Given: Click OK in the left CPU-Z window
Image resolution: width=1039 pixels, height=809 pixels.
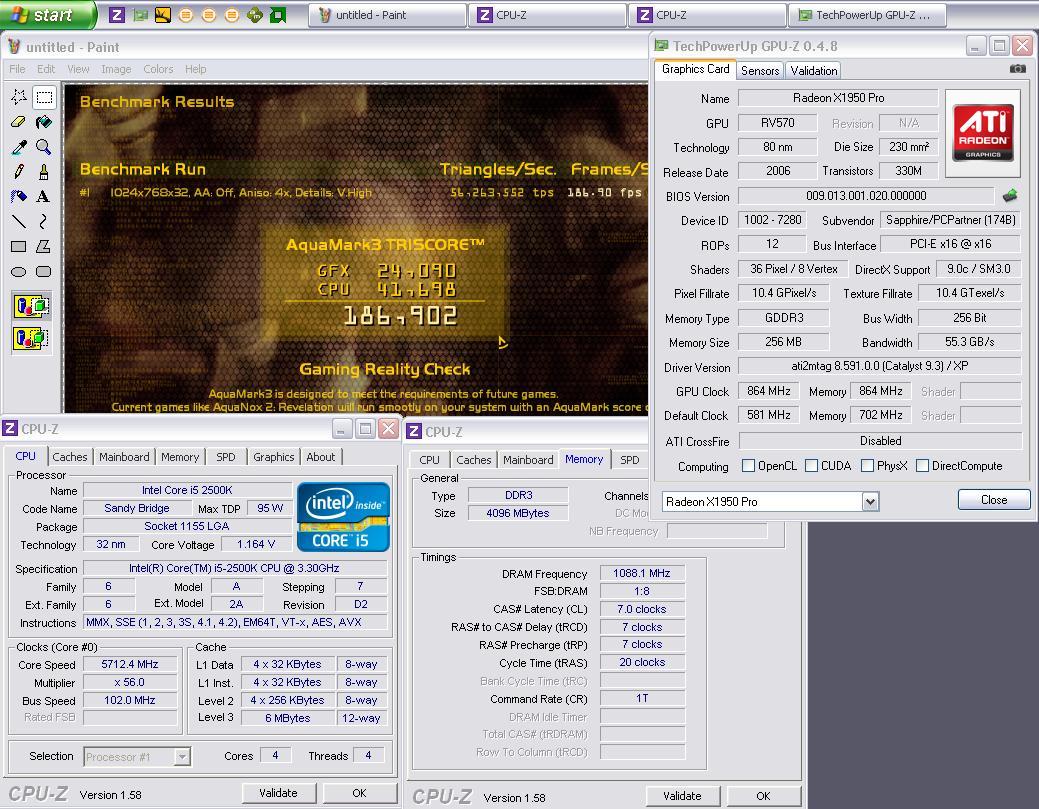Looking at the screenshot, I should [x=359, y=792].
